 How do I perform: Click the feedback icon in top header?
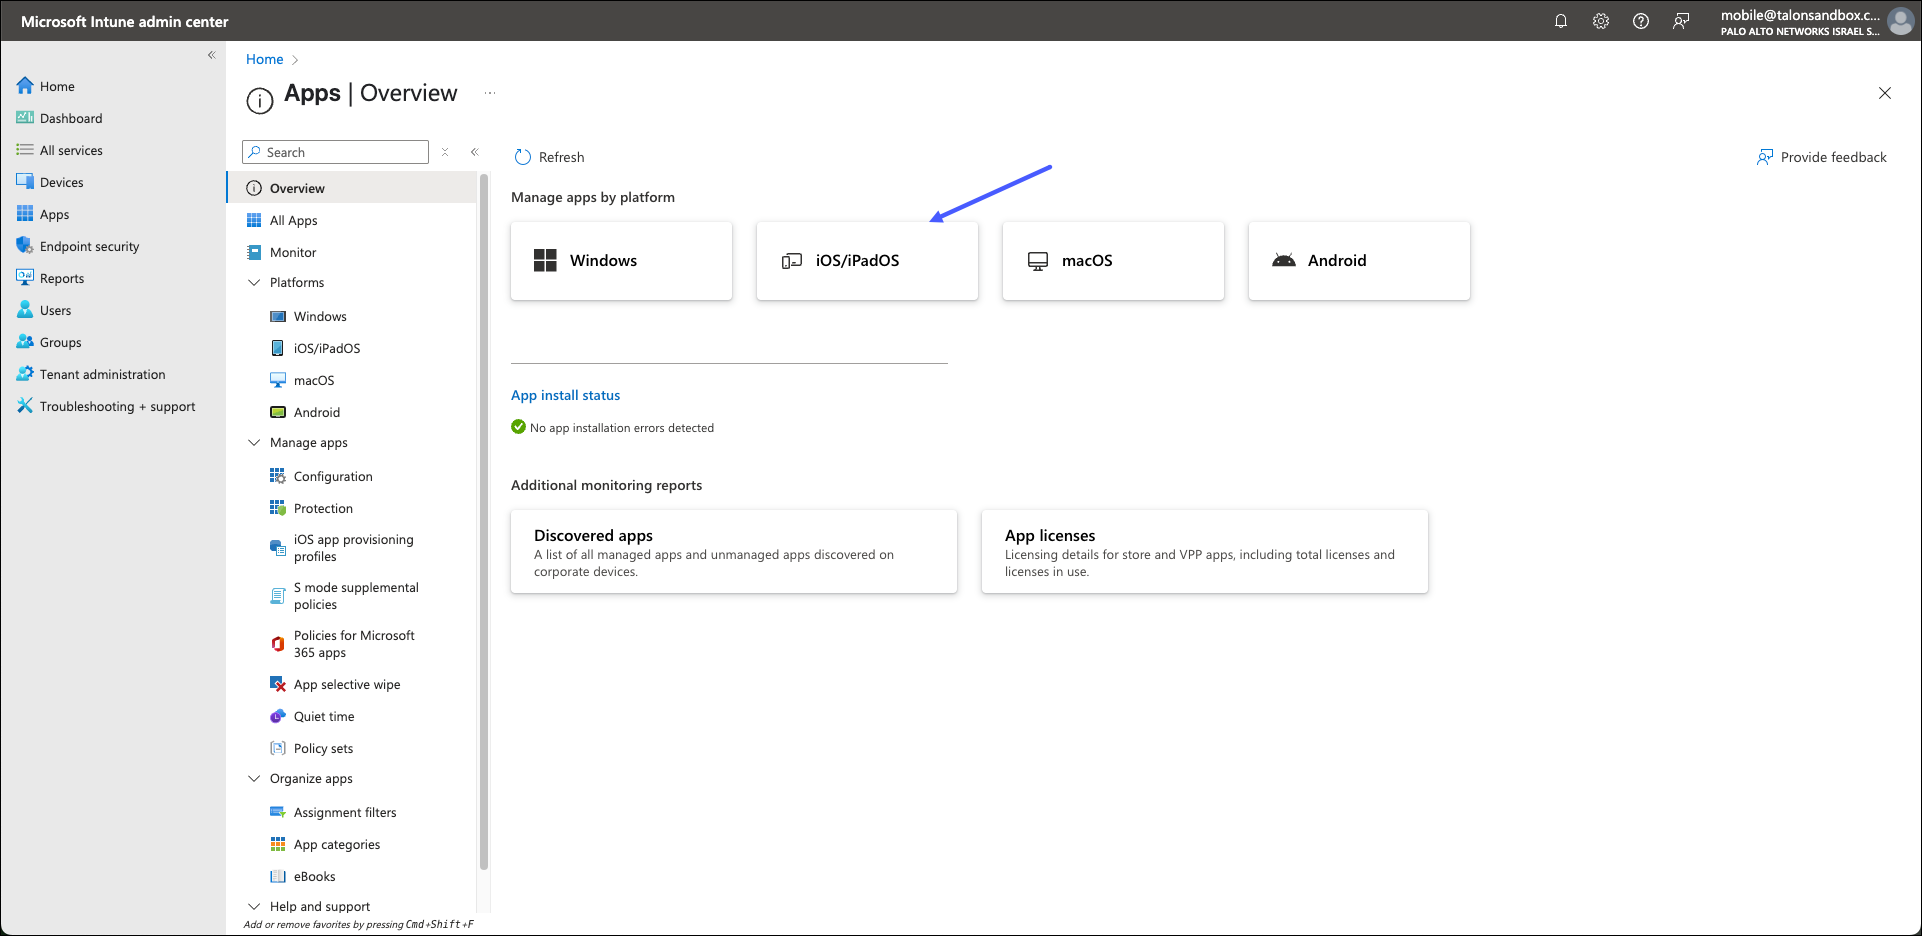[x=1681, y=21]
